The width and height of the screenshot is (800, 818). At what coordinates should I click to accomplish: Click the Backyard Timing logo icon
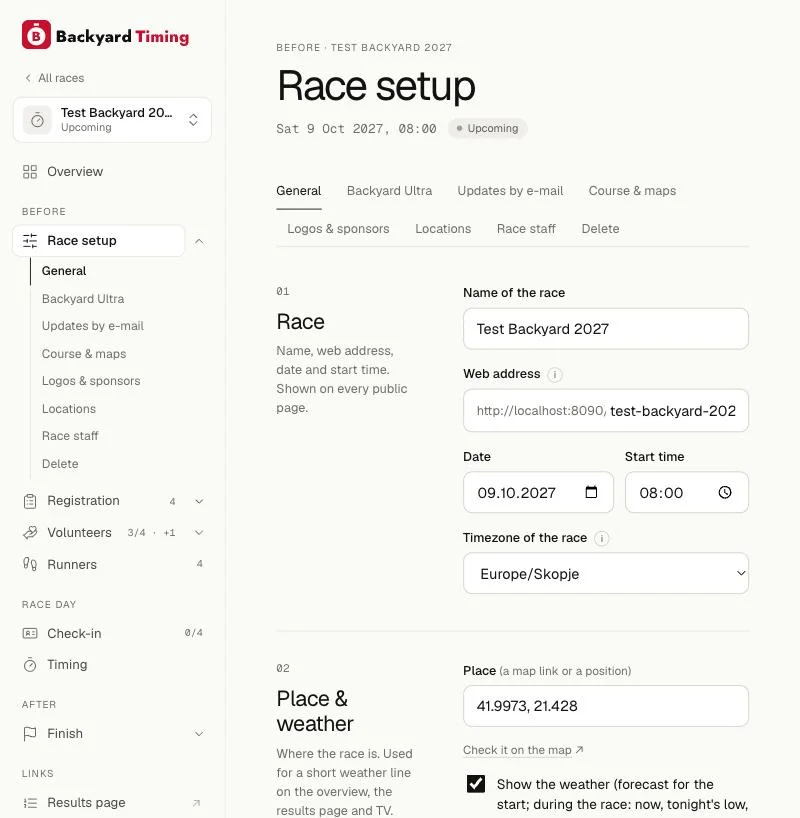(x=36, y=34)
